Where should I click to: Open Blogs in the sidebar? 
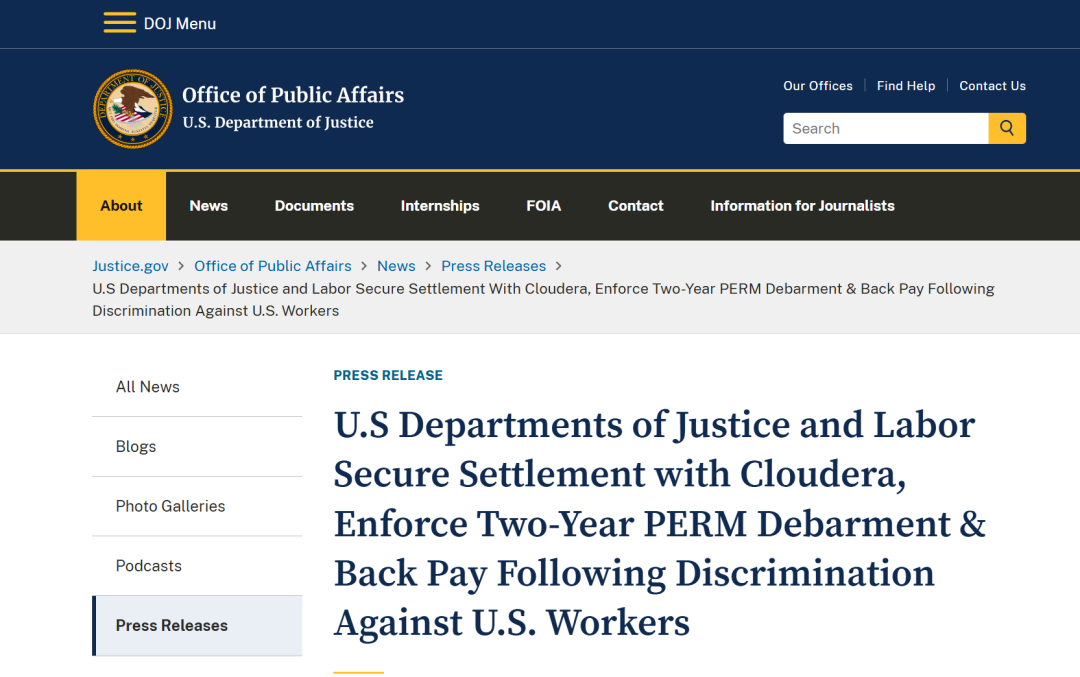[x=197, y=446]
